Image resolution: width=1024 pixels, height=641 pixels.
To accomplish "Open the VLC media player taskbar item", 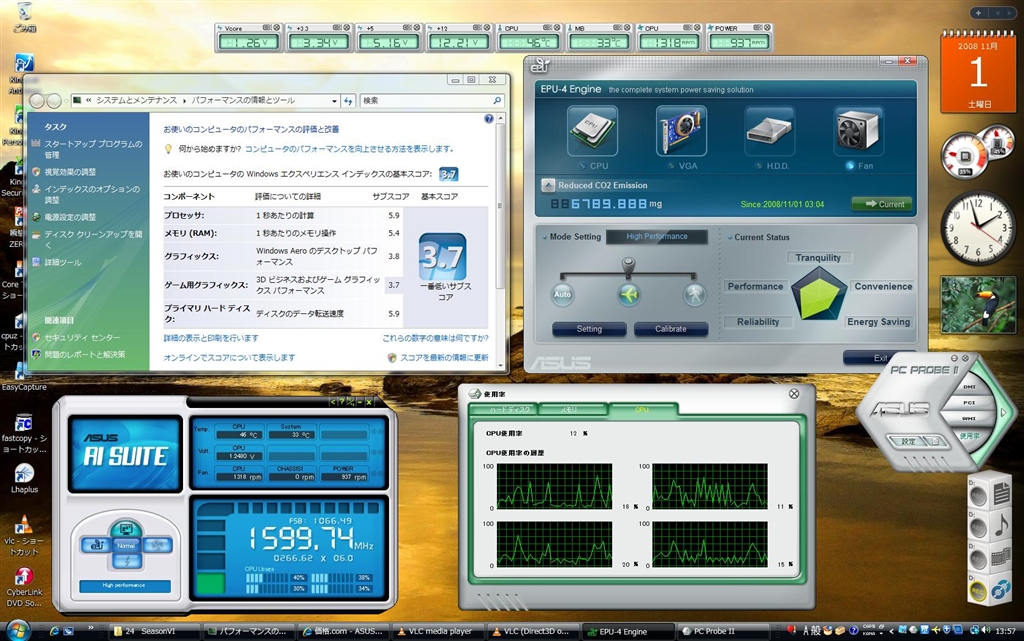I will (x=440, y=631).
